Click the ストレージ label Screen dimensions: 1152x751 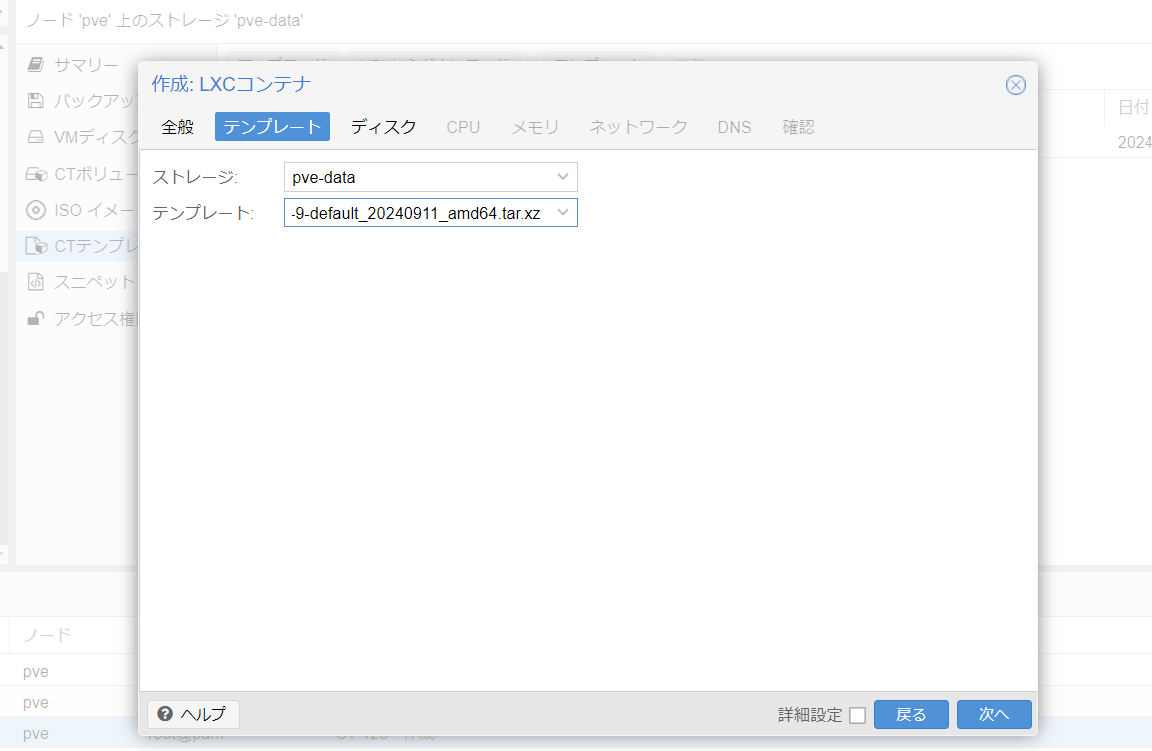click(x=195, y=177)
